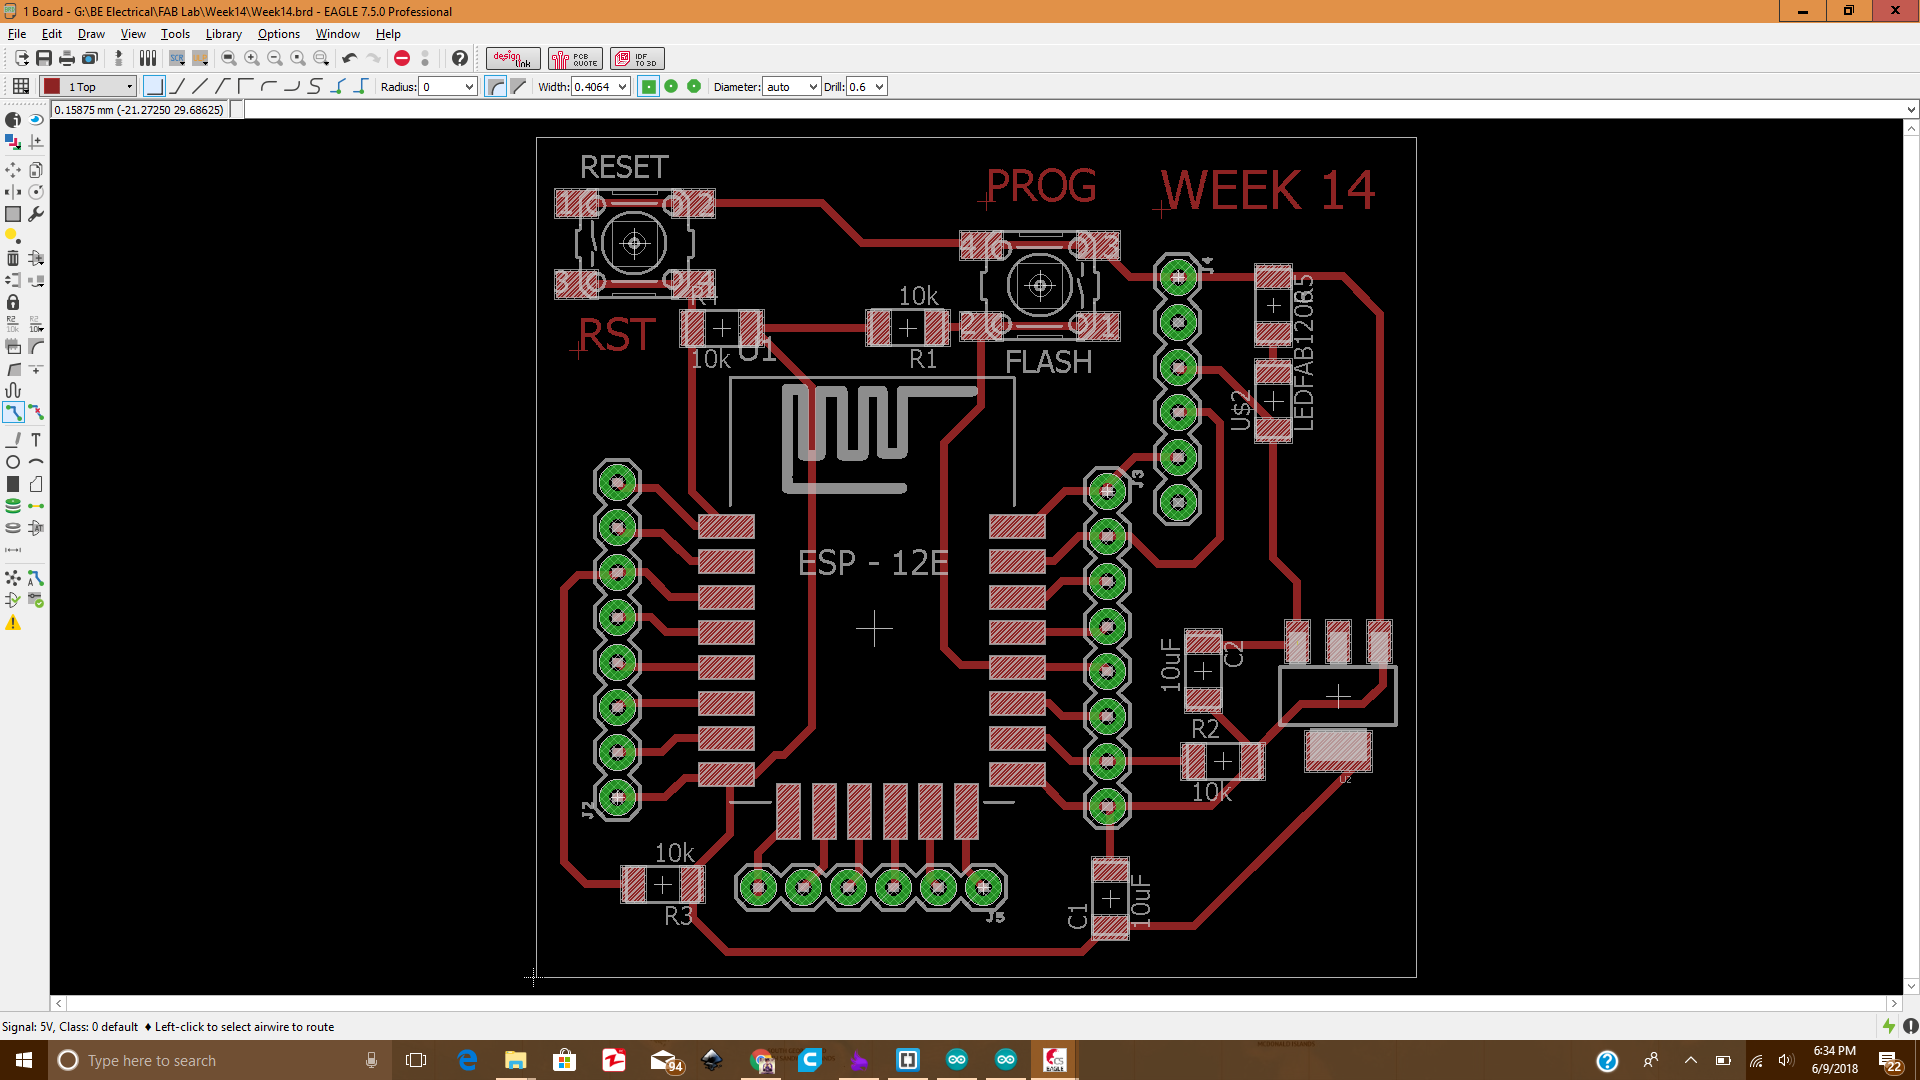Select the Delete trash tool
Image resolution: width=1920 pixels, height=1080 pixels.
(x=13, y=258)
